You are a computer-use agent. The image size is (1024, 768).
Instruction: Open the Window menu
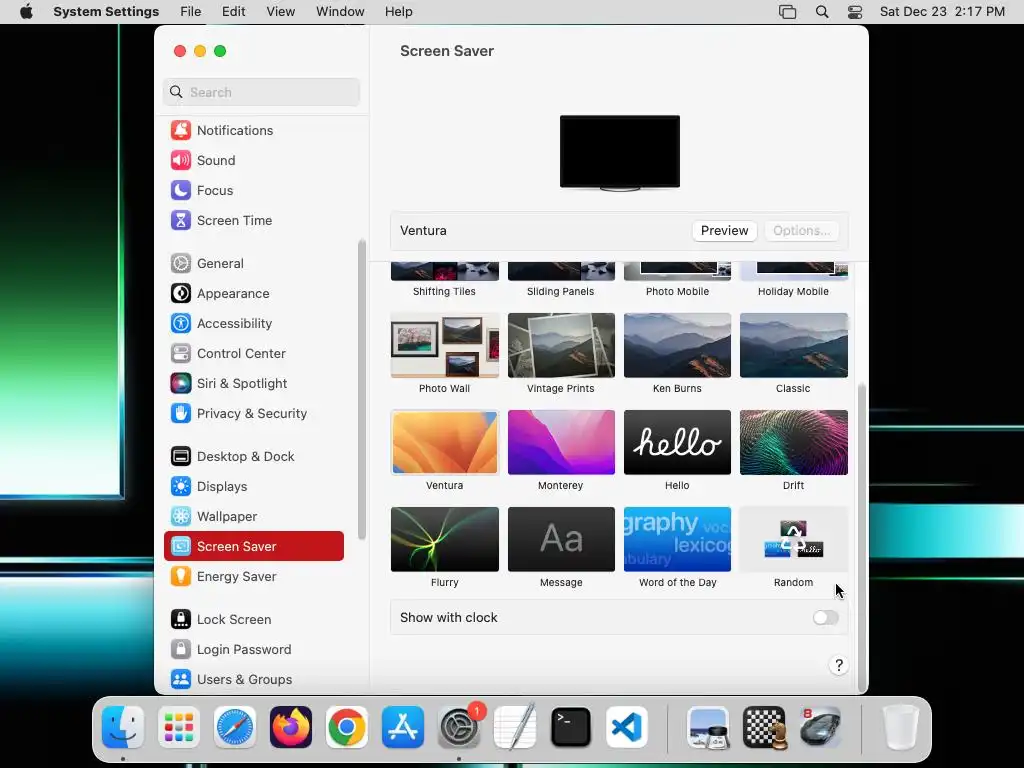340,12
